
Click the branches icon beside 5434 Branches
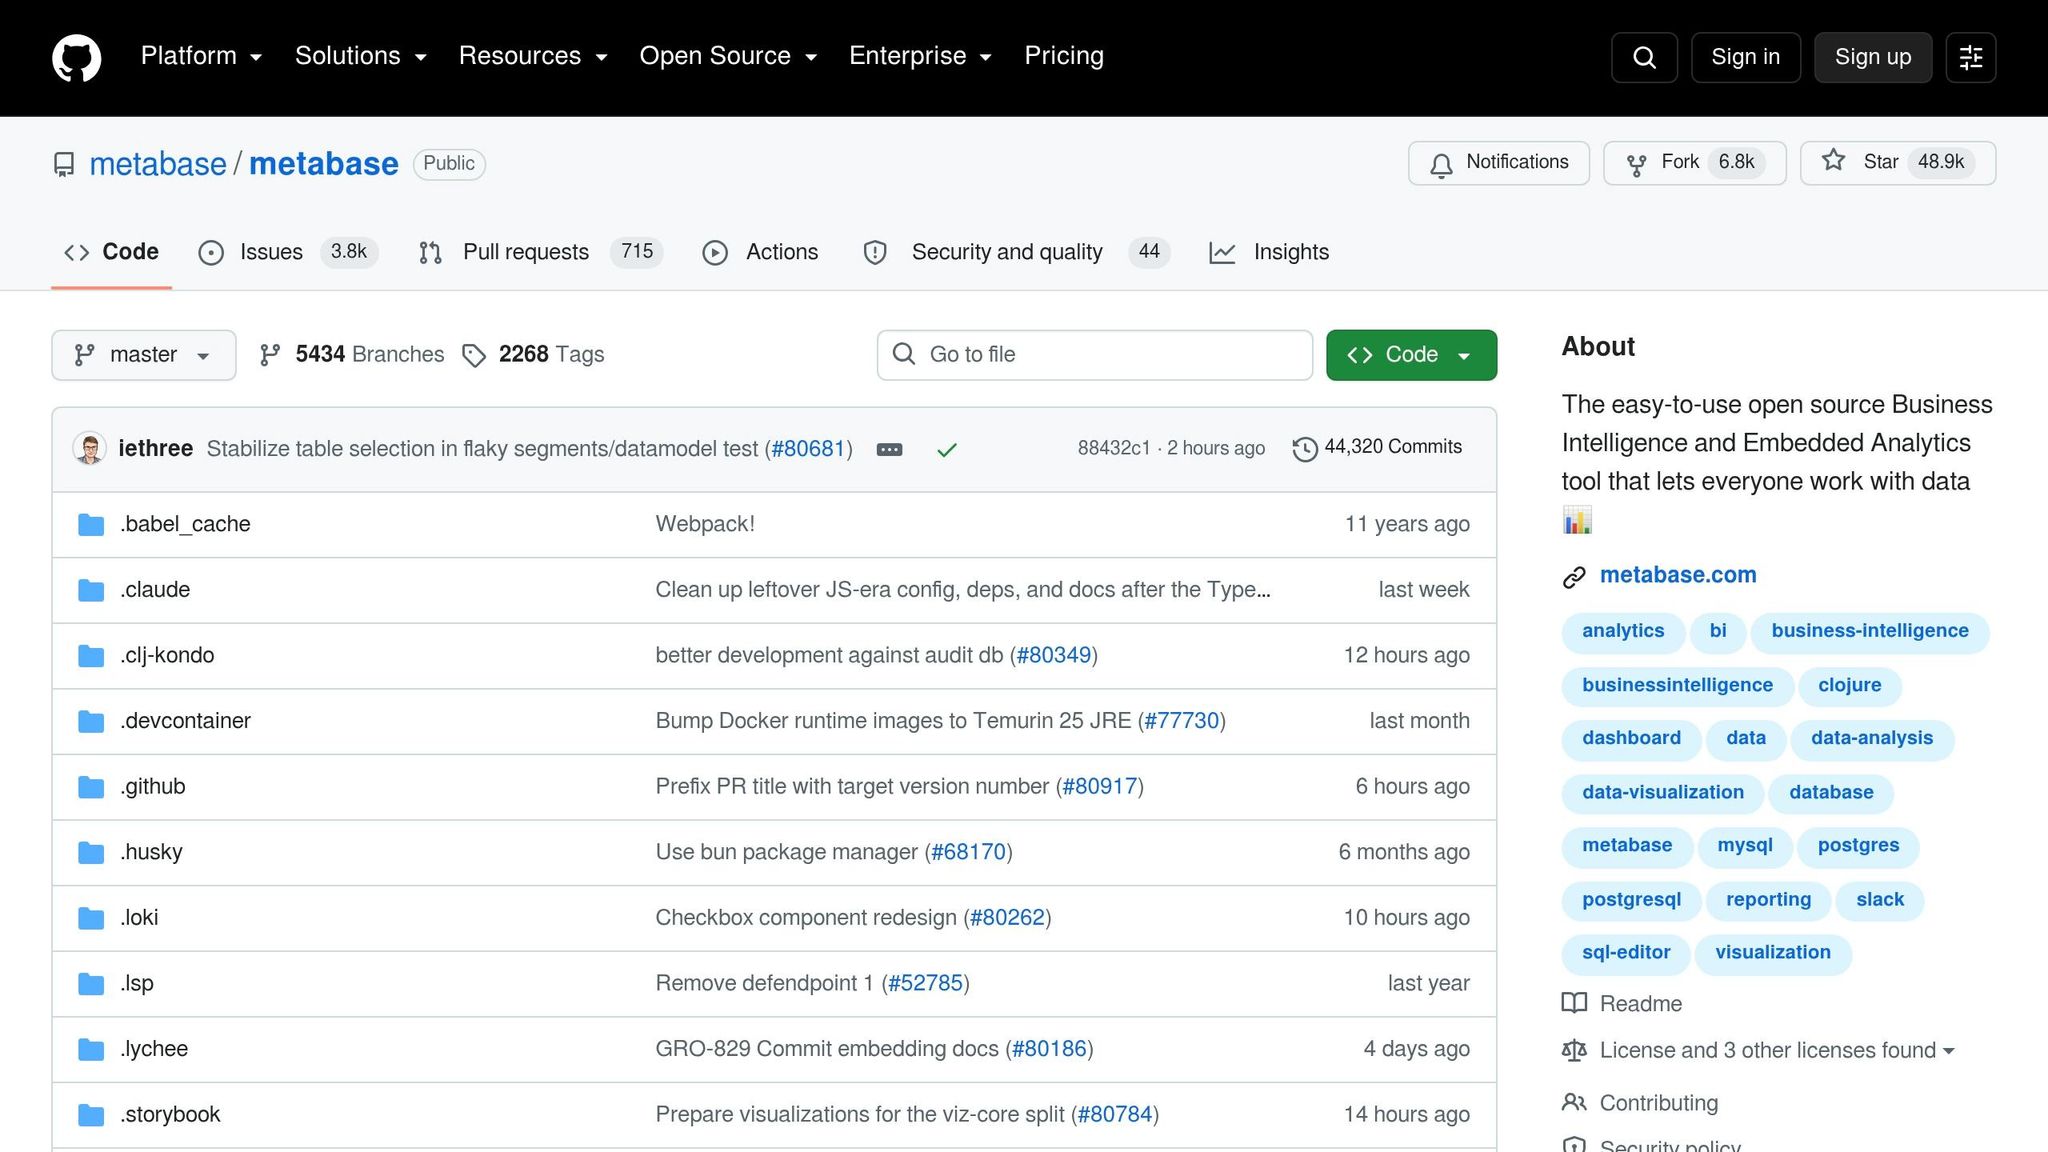coord(270,355)
